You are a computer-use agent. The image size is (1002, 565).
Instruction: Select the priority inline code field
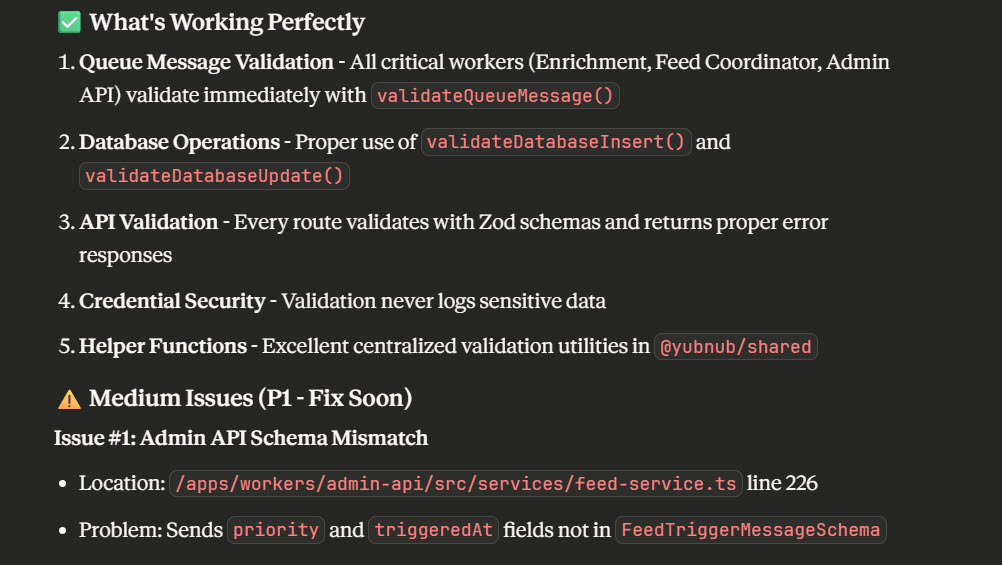pyautogui.click(x=276, y=530)
